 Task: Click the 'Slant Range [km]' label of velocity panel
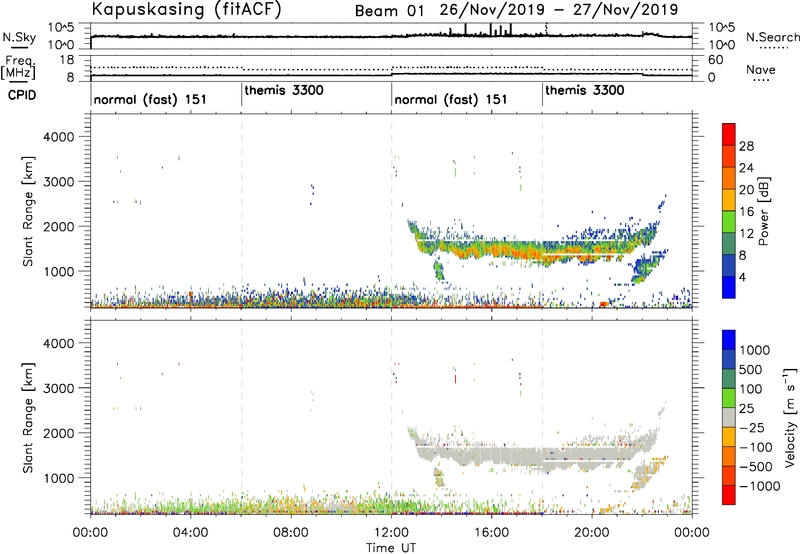(29, 418)
